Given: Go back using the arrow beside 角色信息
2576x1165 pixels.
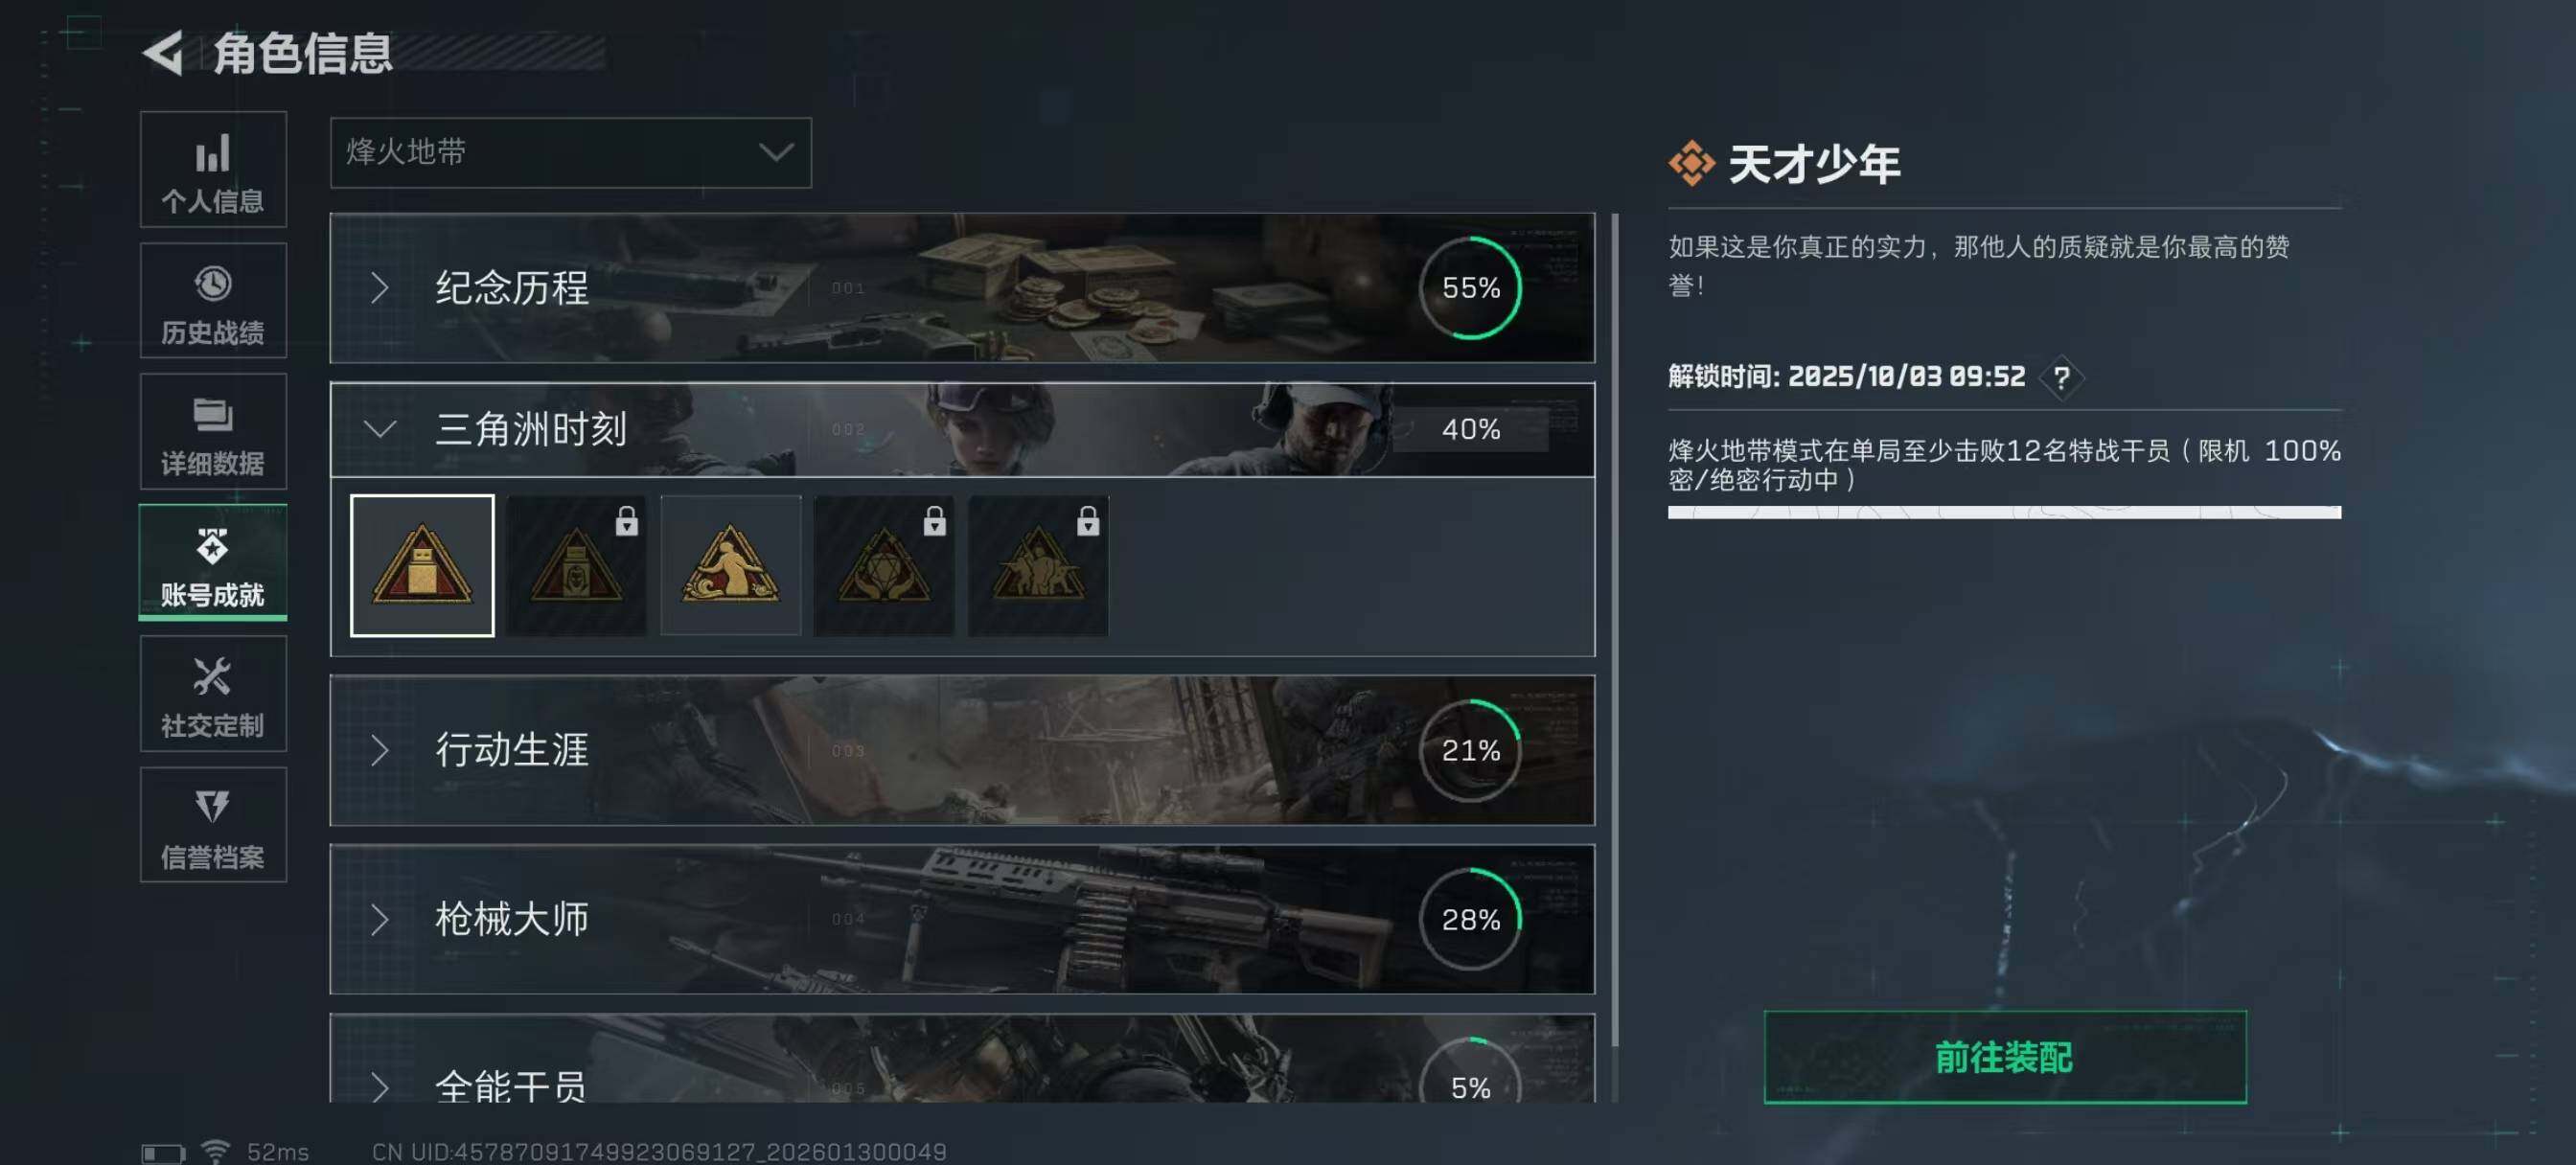Looking at the screenshot, I should [164, 52].
